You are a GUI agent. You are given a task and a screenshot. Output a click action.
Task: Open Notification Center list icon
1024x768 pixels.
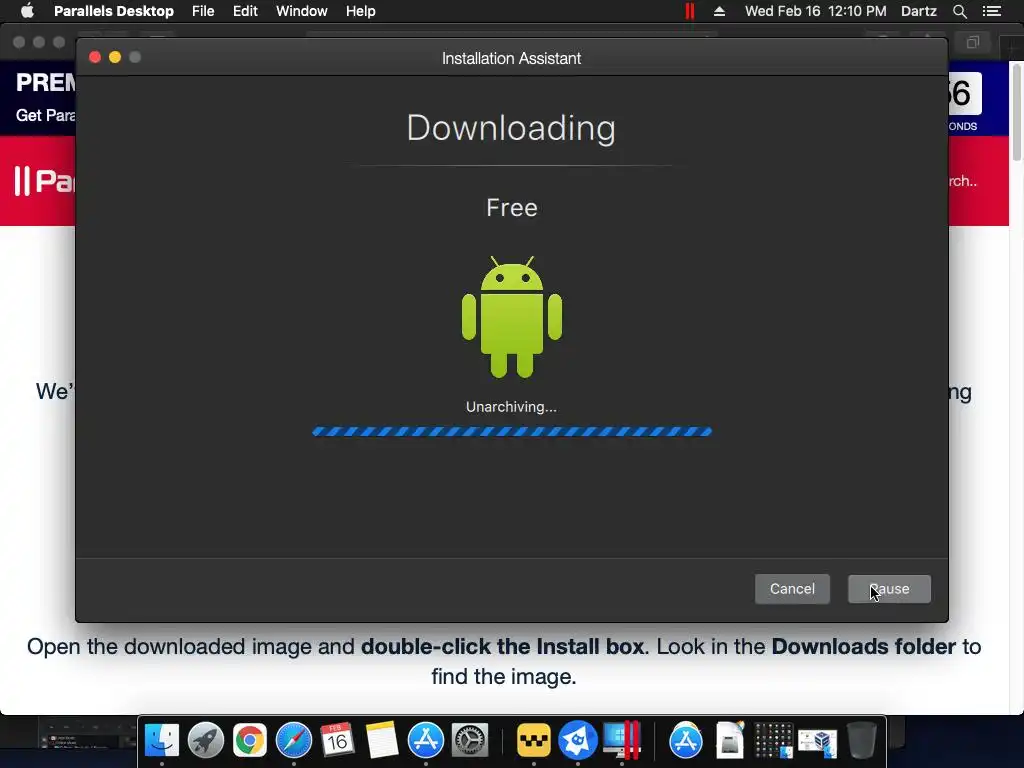991,11
